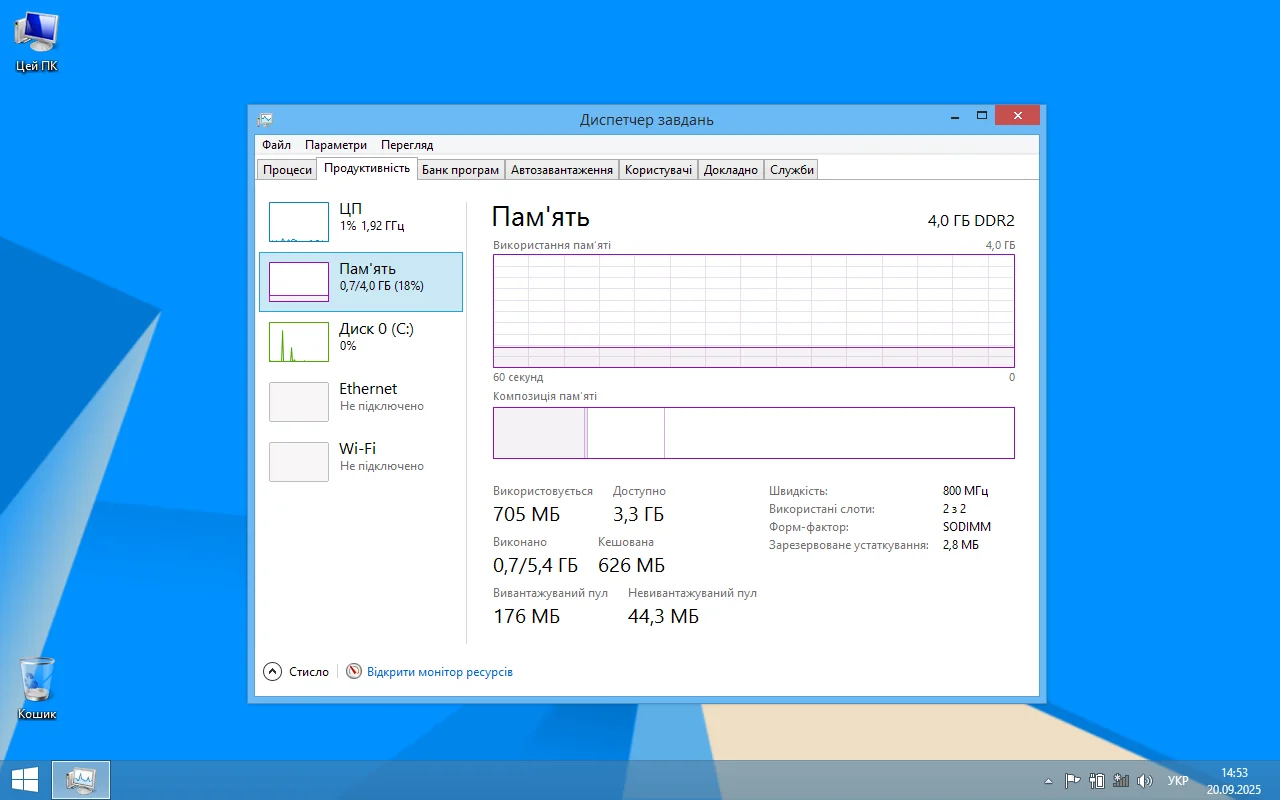1280x800 pixels.
Task: Click the memory composition bar
Action: (753, 433)
